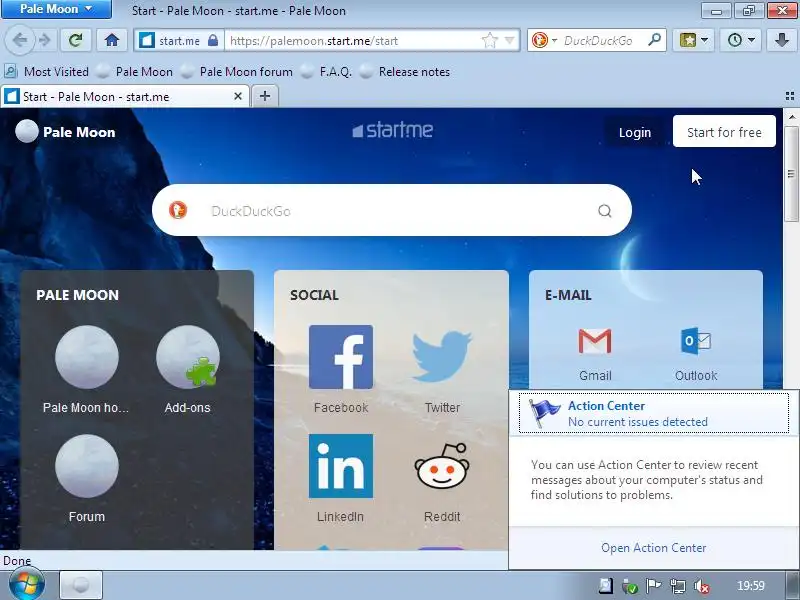Click the padlock site identity icon
Viewport: 800px width, 600px height.
click(x=213, y=40)
